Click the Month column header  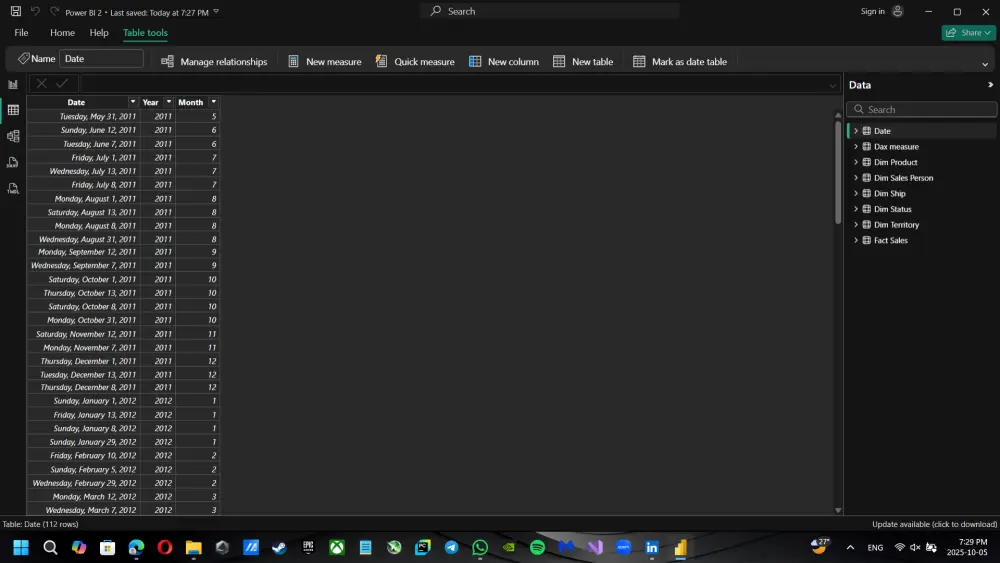coord(191,102)
